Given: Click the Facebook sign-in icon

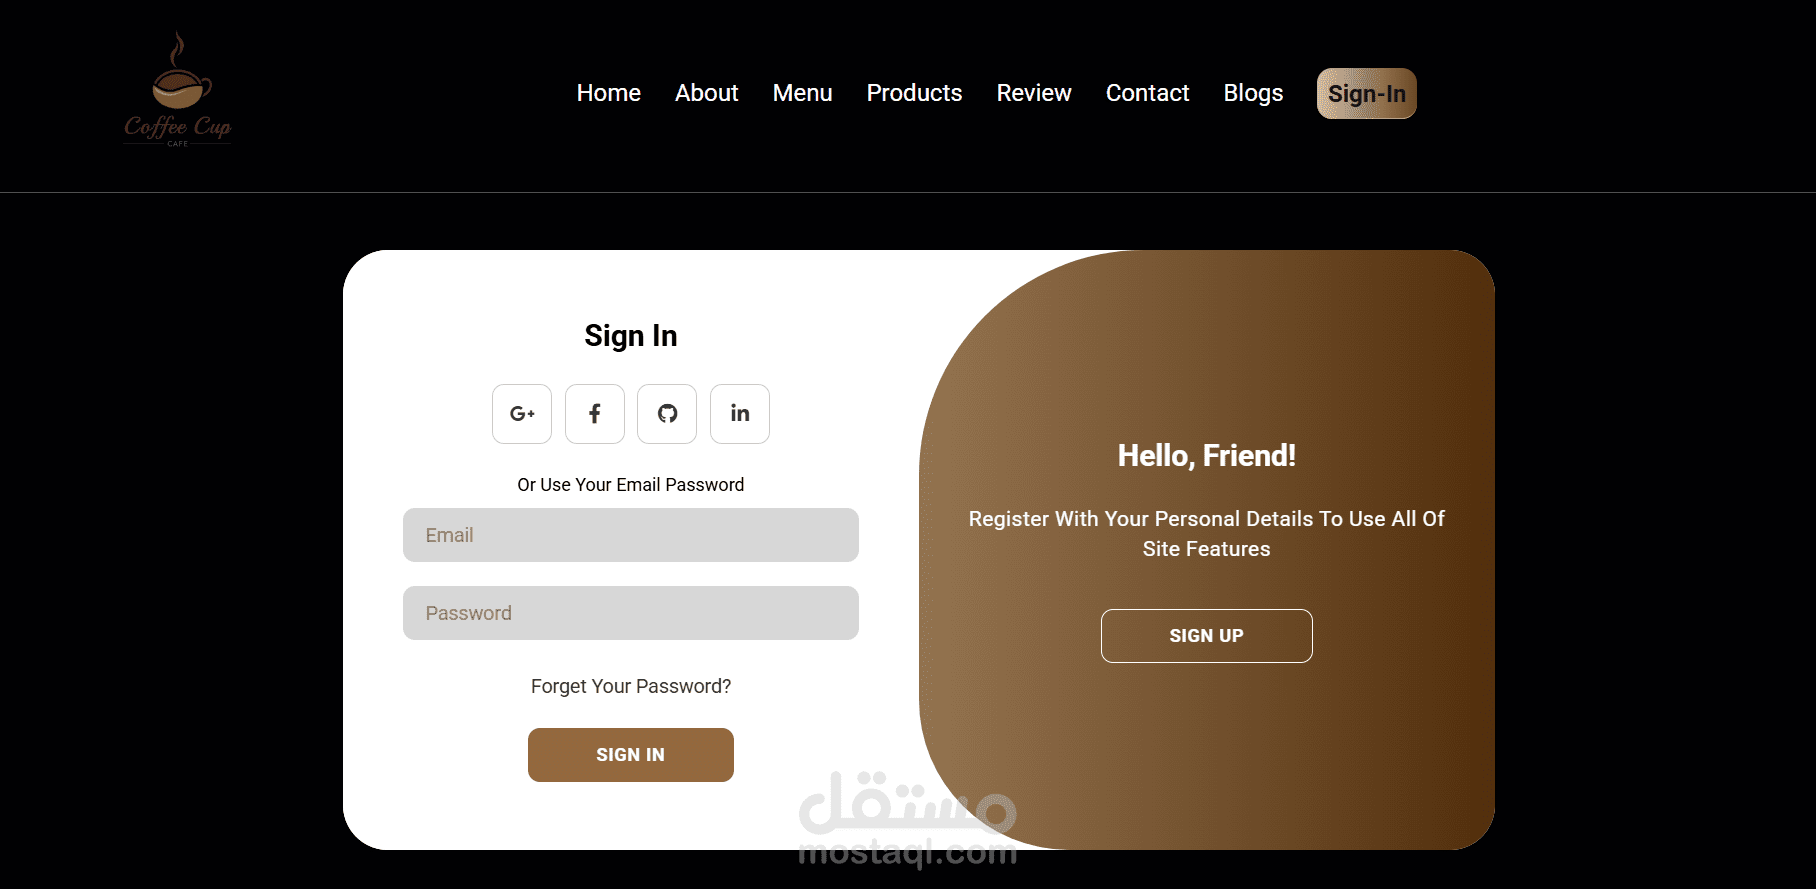Looking at the screenshot, I should click(595, 414).
